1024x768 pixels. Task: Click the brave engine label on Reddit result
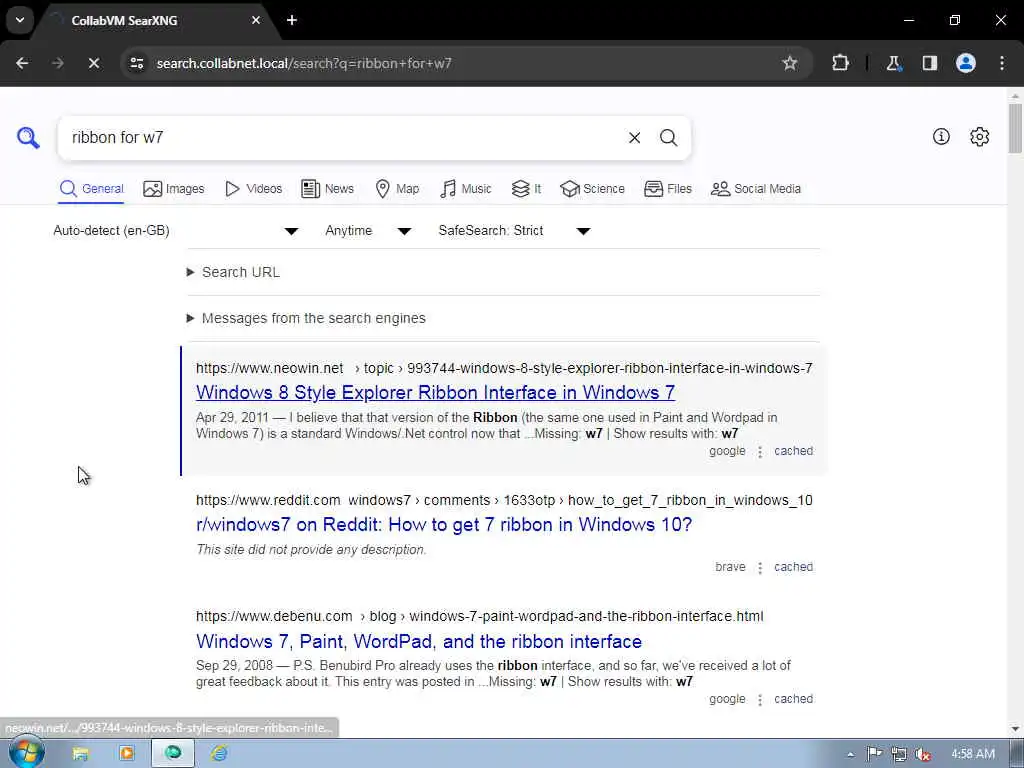tap(730, 567)
